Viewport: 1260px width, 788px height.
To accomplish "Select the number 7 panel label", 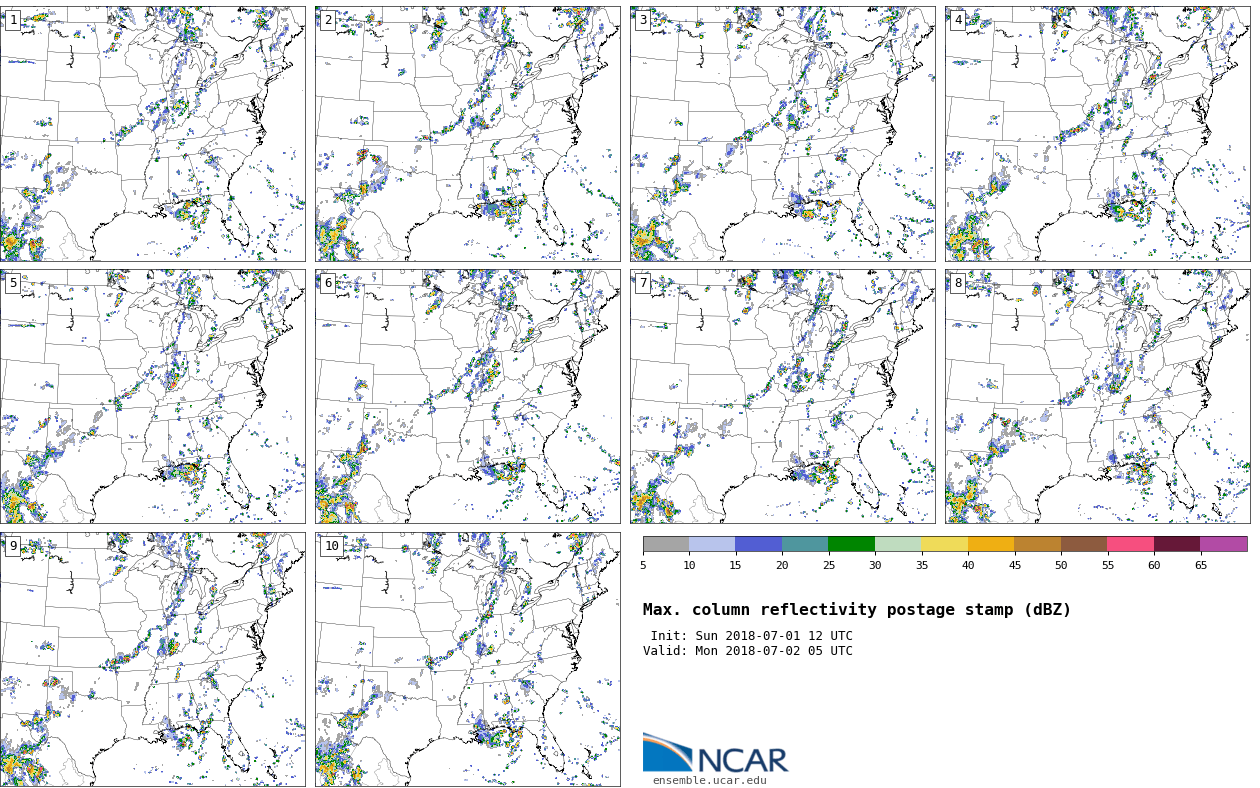I will coord(643,283).
